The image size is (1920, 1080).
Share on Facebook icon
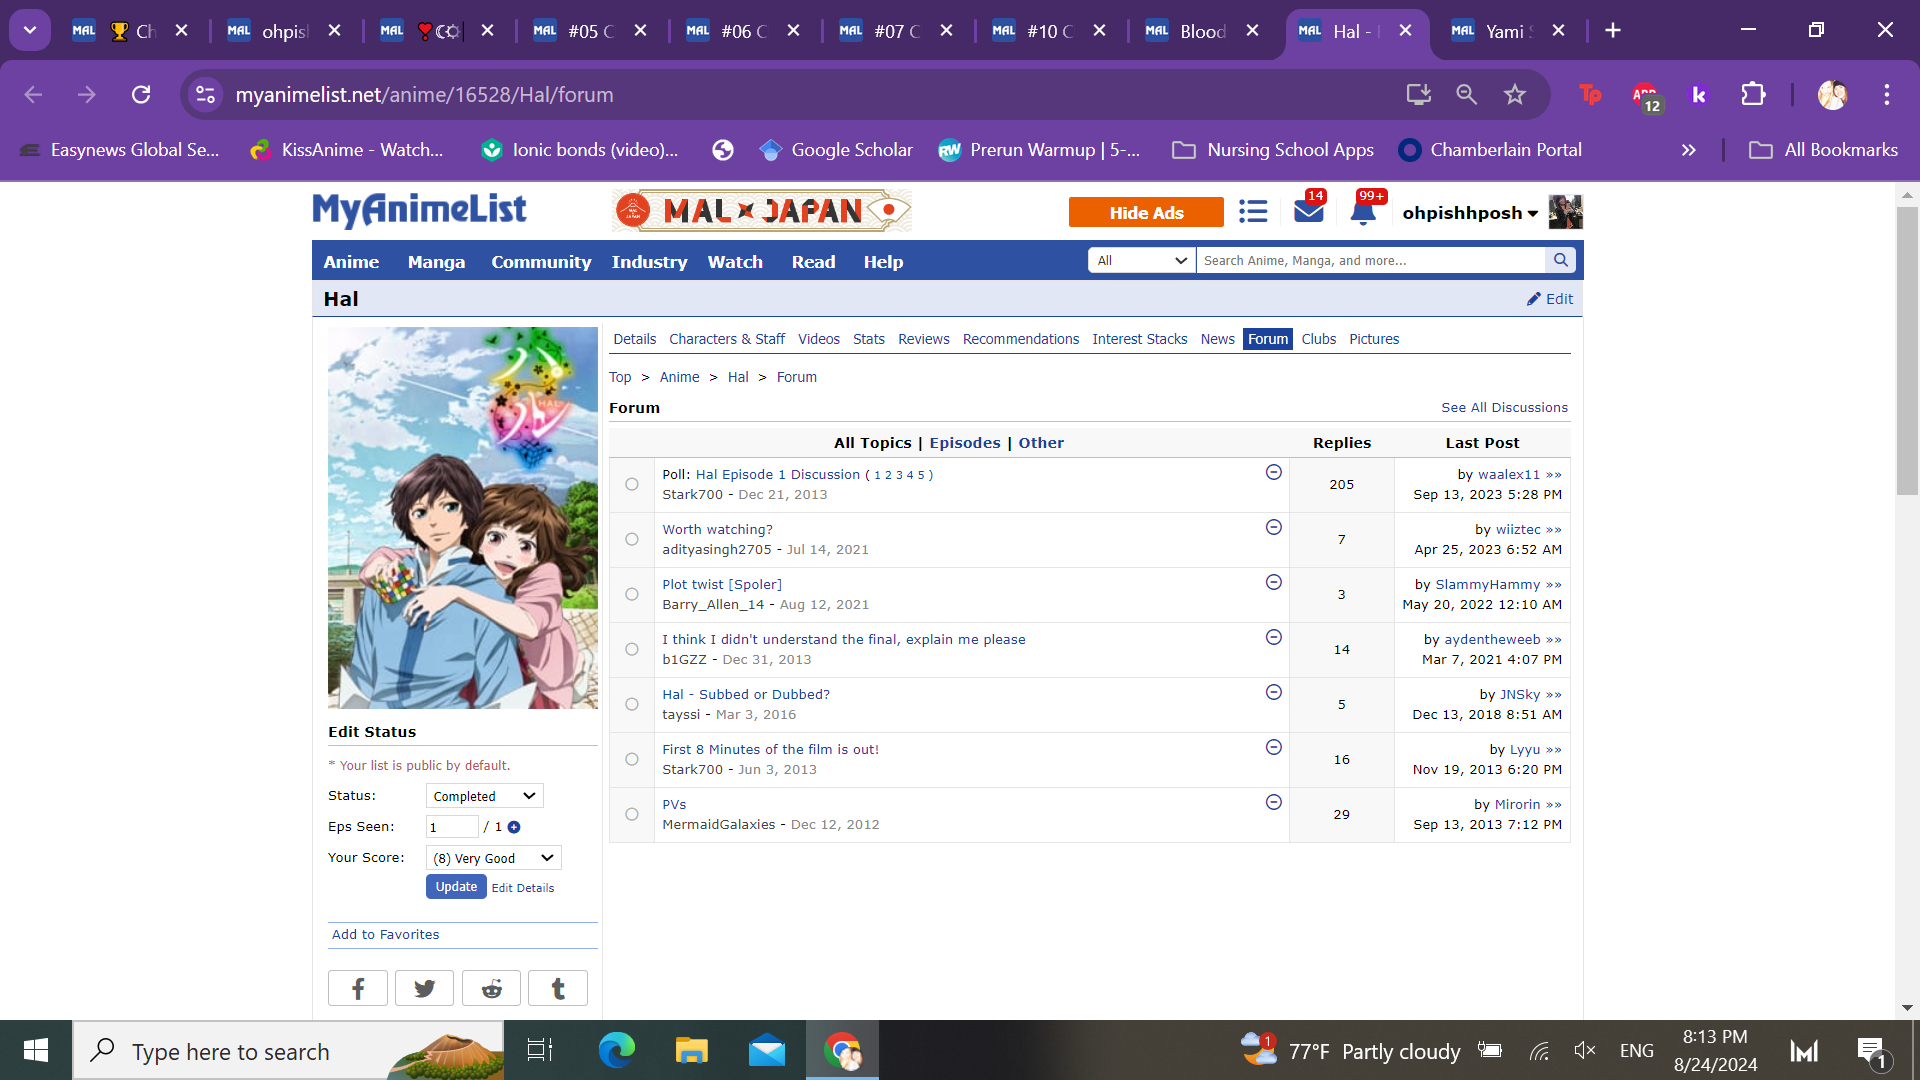[357, 988]
